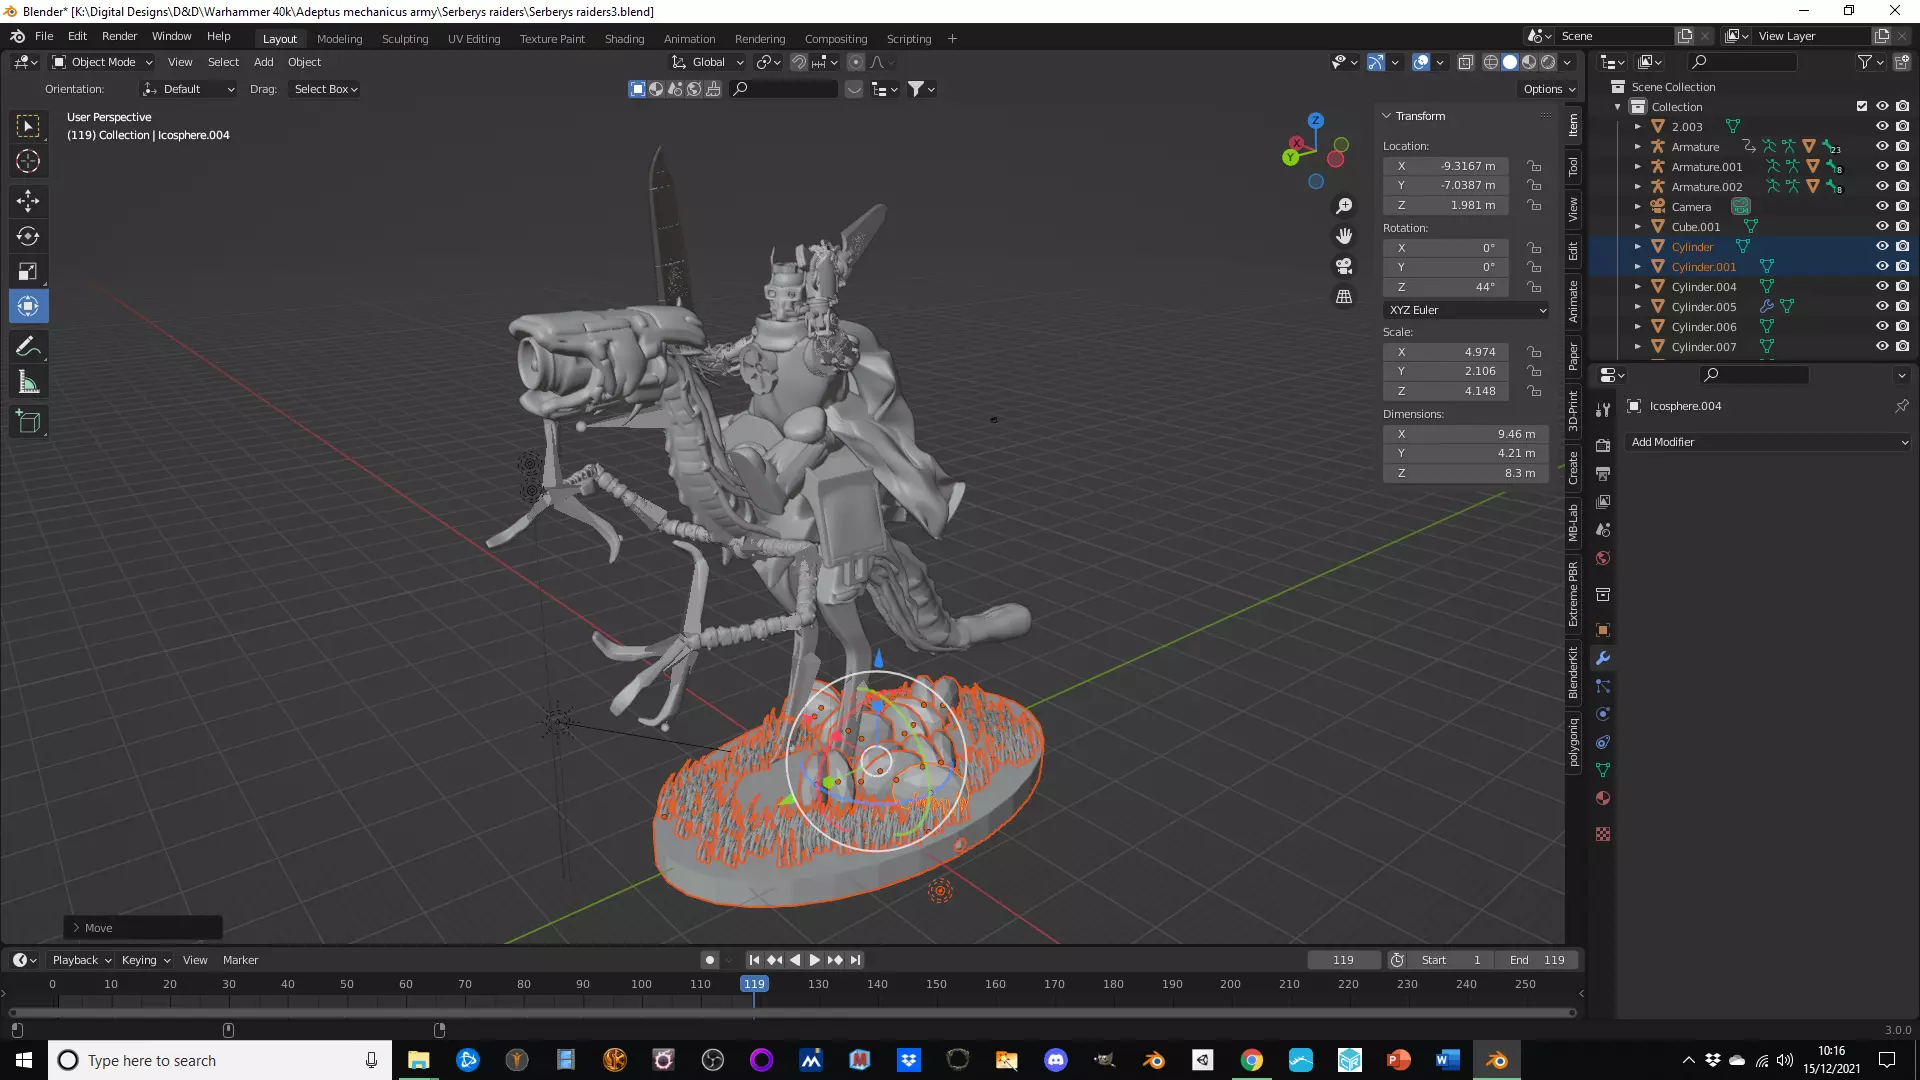1920x1080 pixels.
Task: Click the outliner search field
Action: (1741, 62)
